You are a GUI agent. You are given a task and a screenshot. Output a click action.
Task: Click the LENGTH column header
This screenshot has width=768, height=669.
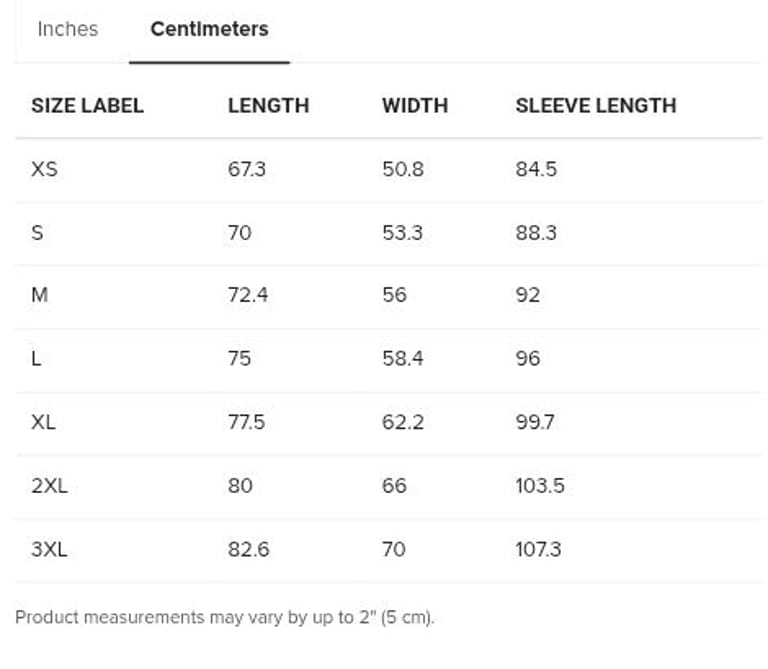point(268,105)
